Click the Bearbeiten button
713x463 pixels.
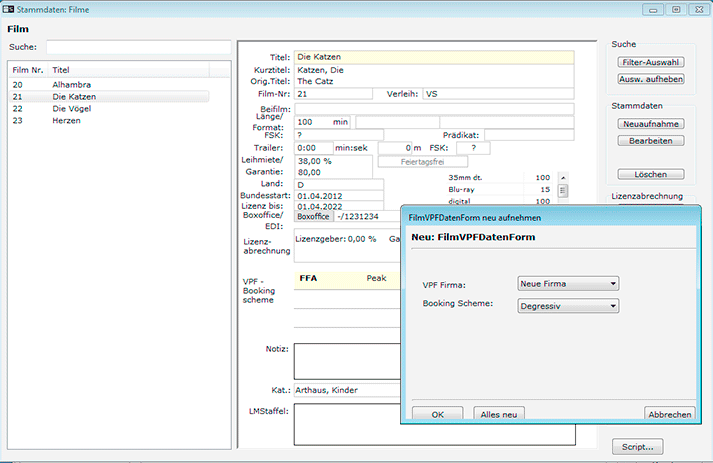click(651, 141)
